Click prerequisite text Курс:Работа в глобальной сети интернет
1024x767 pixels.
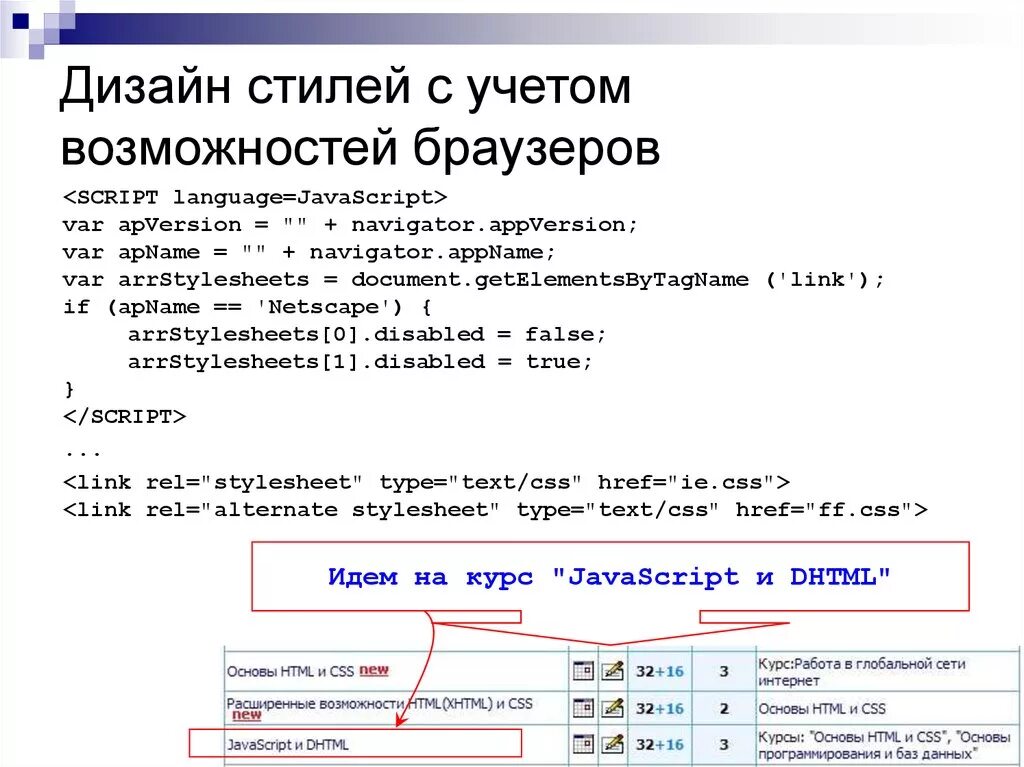click(862, 672)
